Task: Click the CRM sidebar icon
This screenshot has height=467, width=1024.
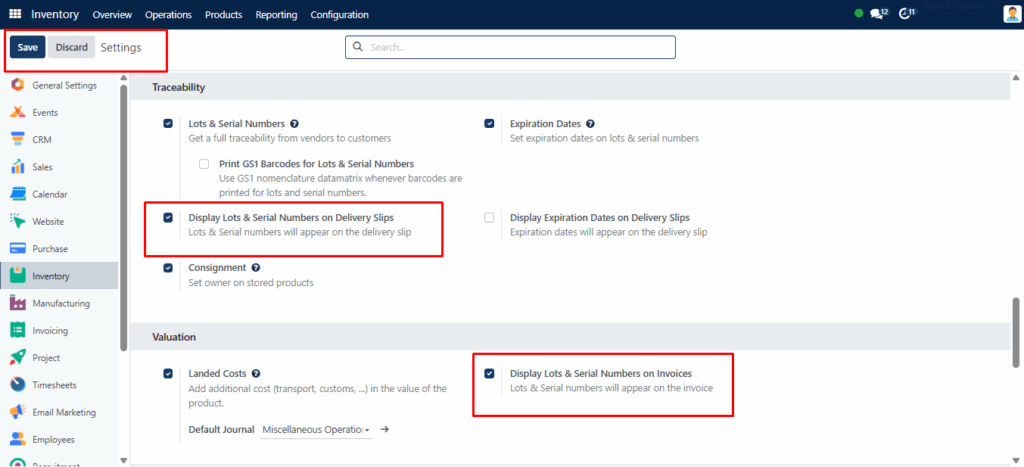Action: pyautogui.click(x=18, y=140)
